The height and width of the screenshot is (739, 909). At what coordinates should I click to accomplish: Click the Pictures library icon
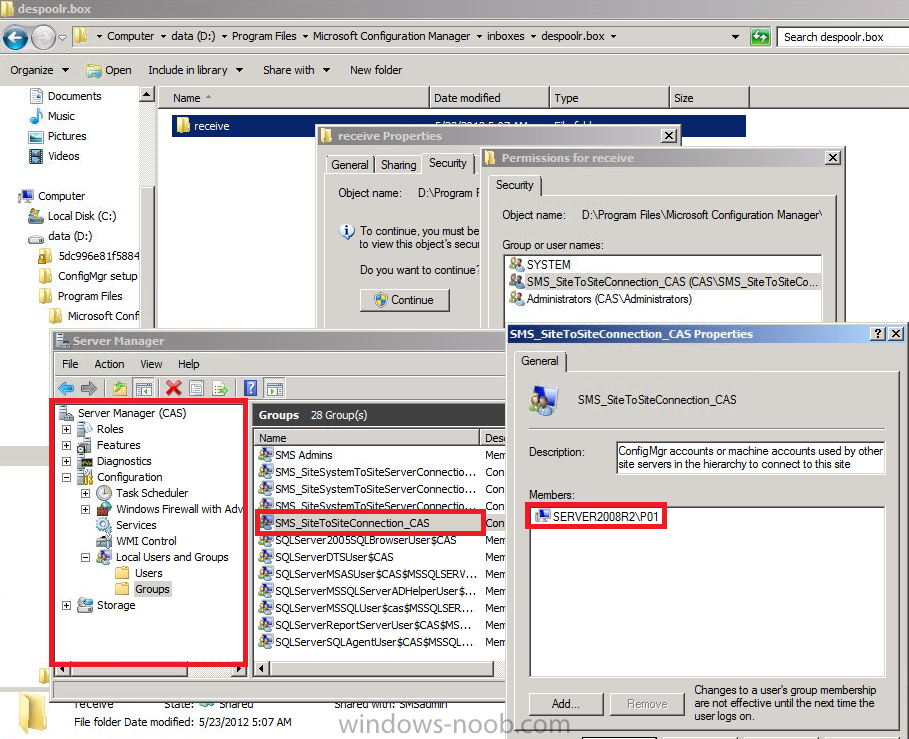(x=36, y=137)
